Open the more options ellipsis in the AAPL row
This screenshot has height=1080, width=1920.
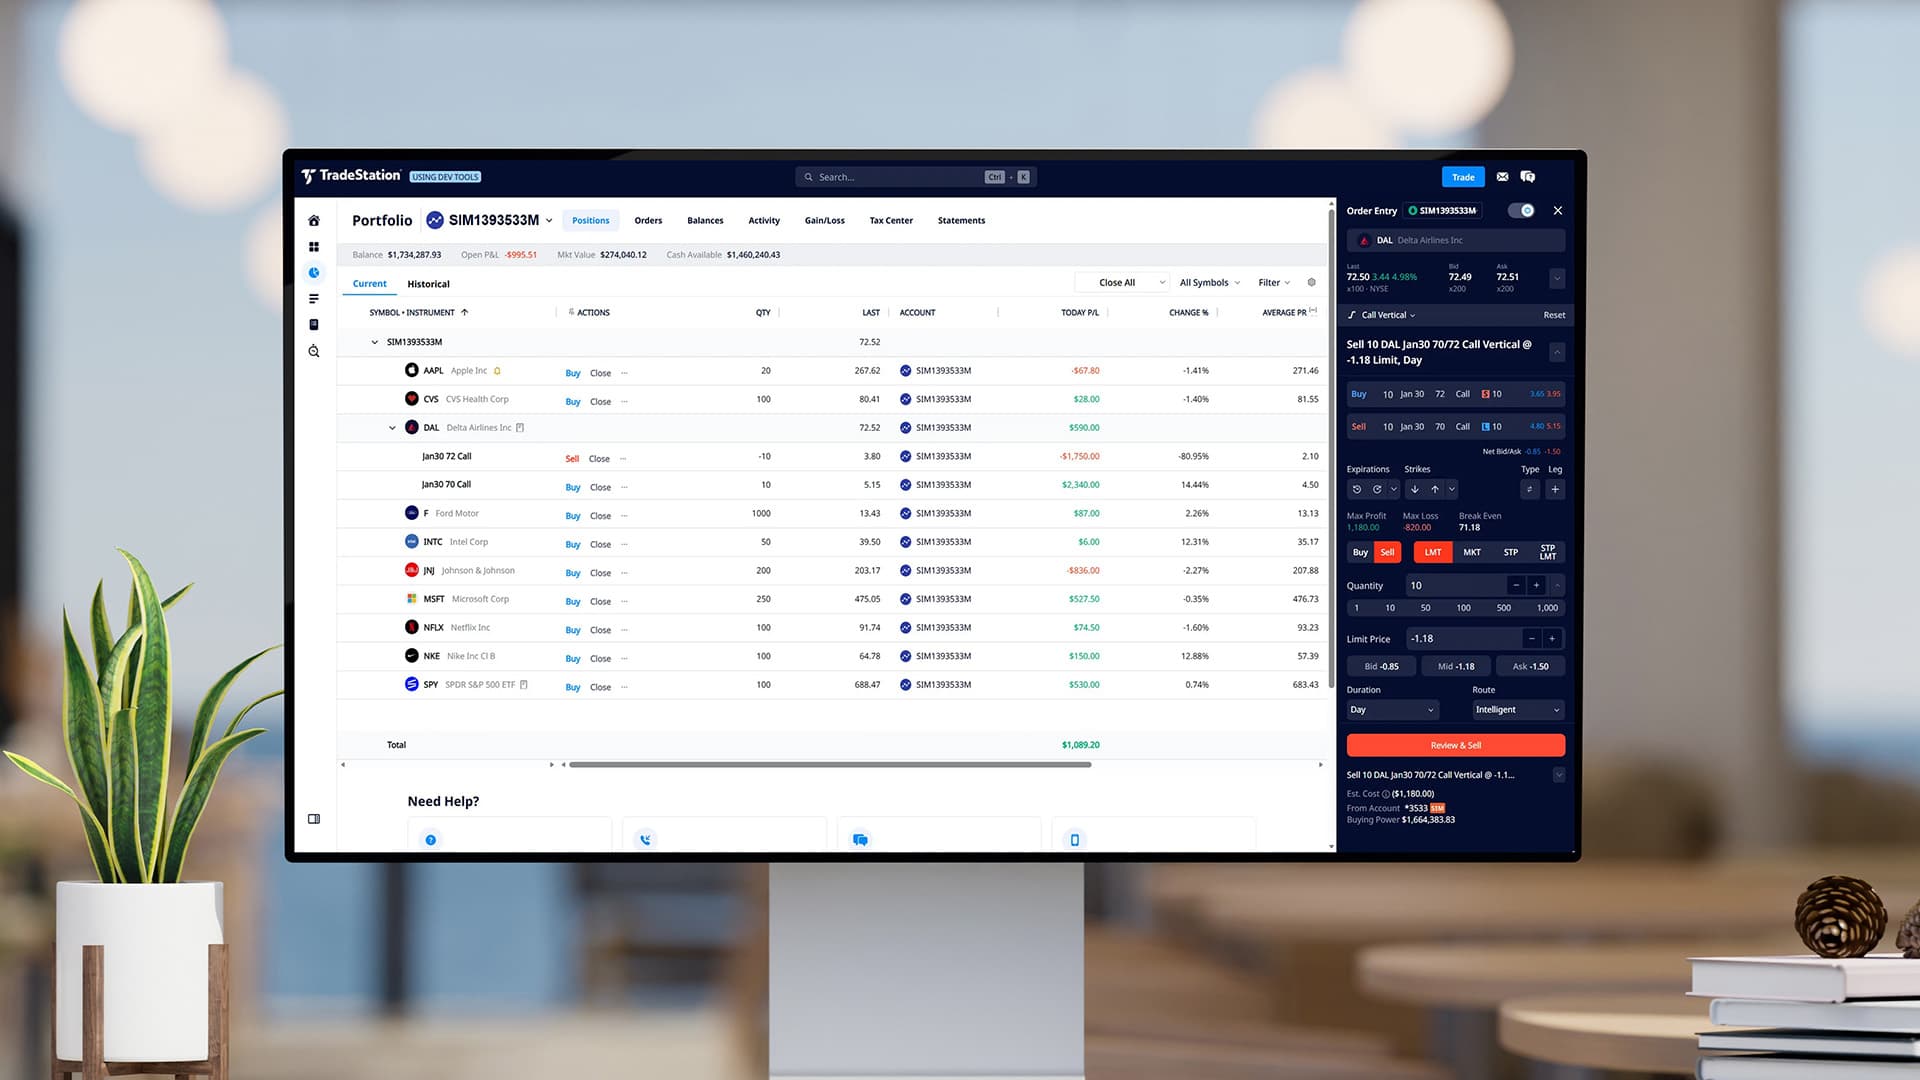click(x=624, y=373)
